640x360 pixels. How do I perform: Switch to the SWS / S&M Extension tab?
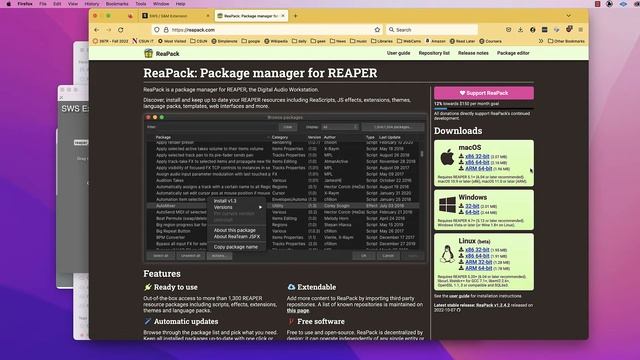click(176, 16)
